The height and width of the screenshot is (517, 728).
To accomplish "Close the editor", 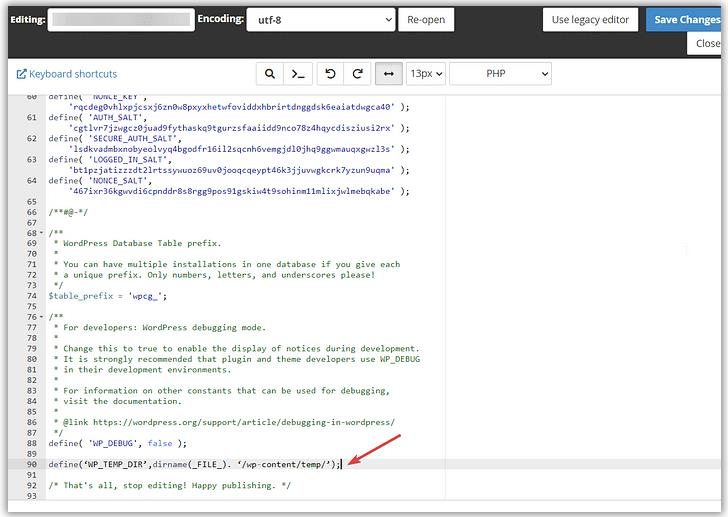I will pyautogui.click(x=706, y=44).
